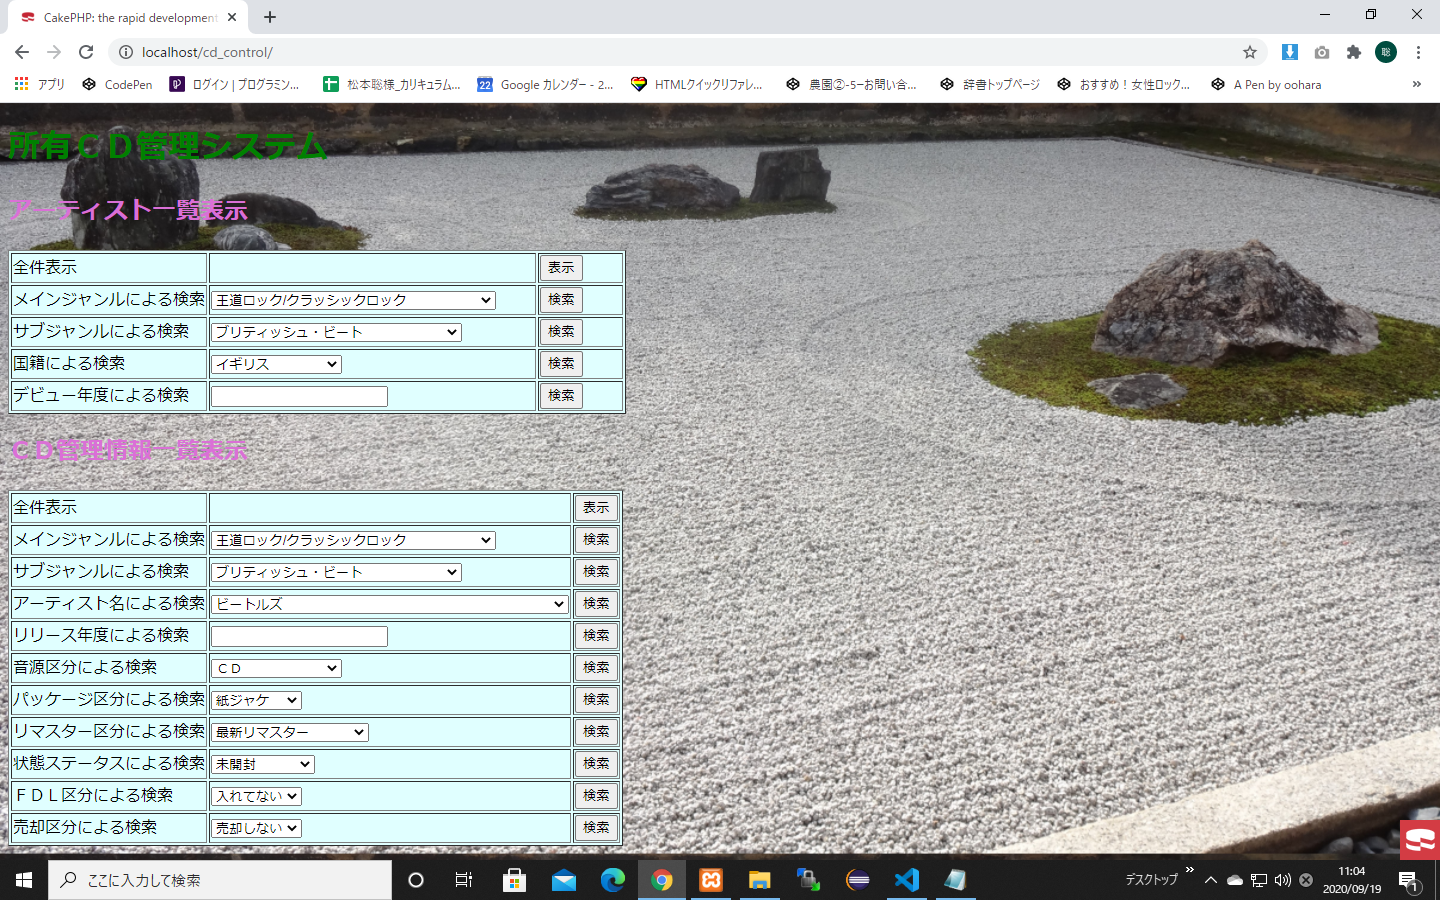Open the Chrome extensions puzzle icon

(1353, 52)
